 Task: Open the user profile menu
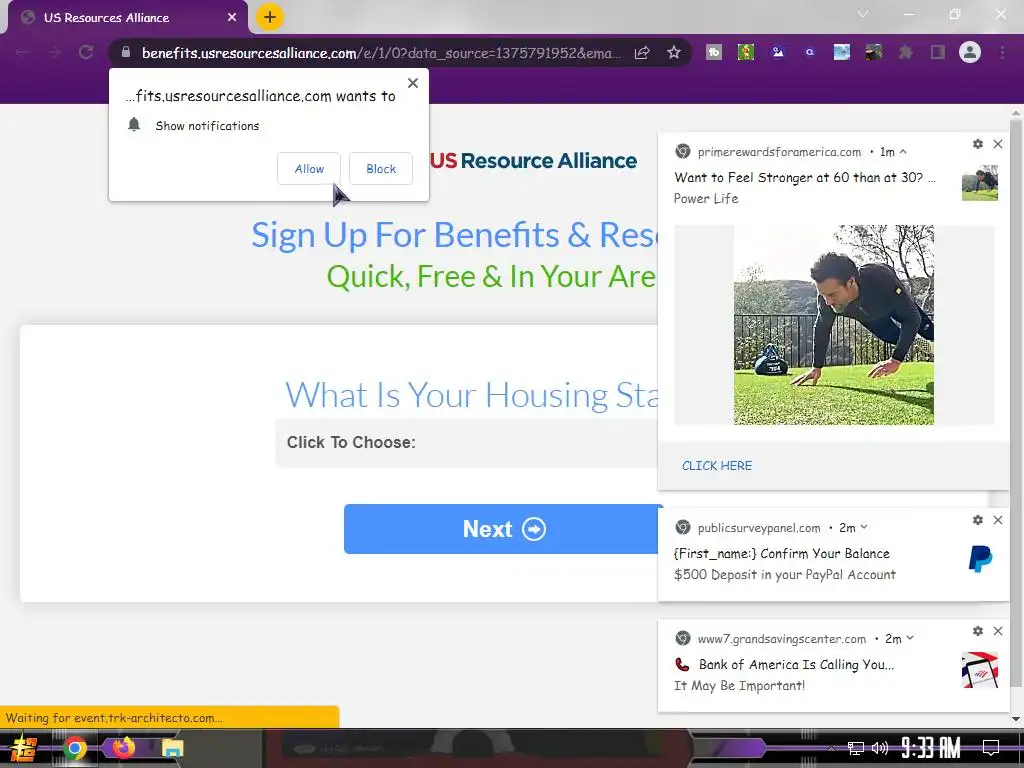tap(970, 52)
